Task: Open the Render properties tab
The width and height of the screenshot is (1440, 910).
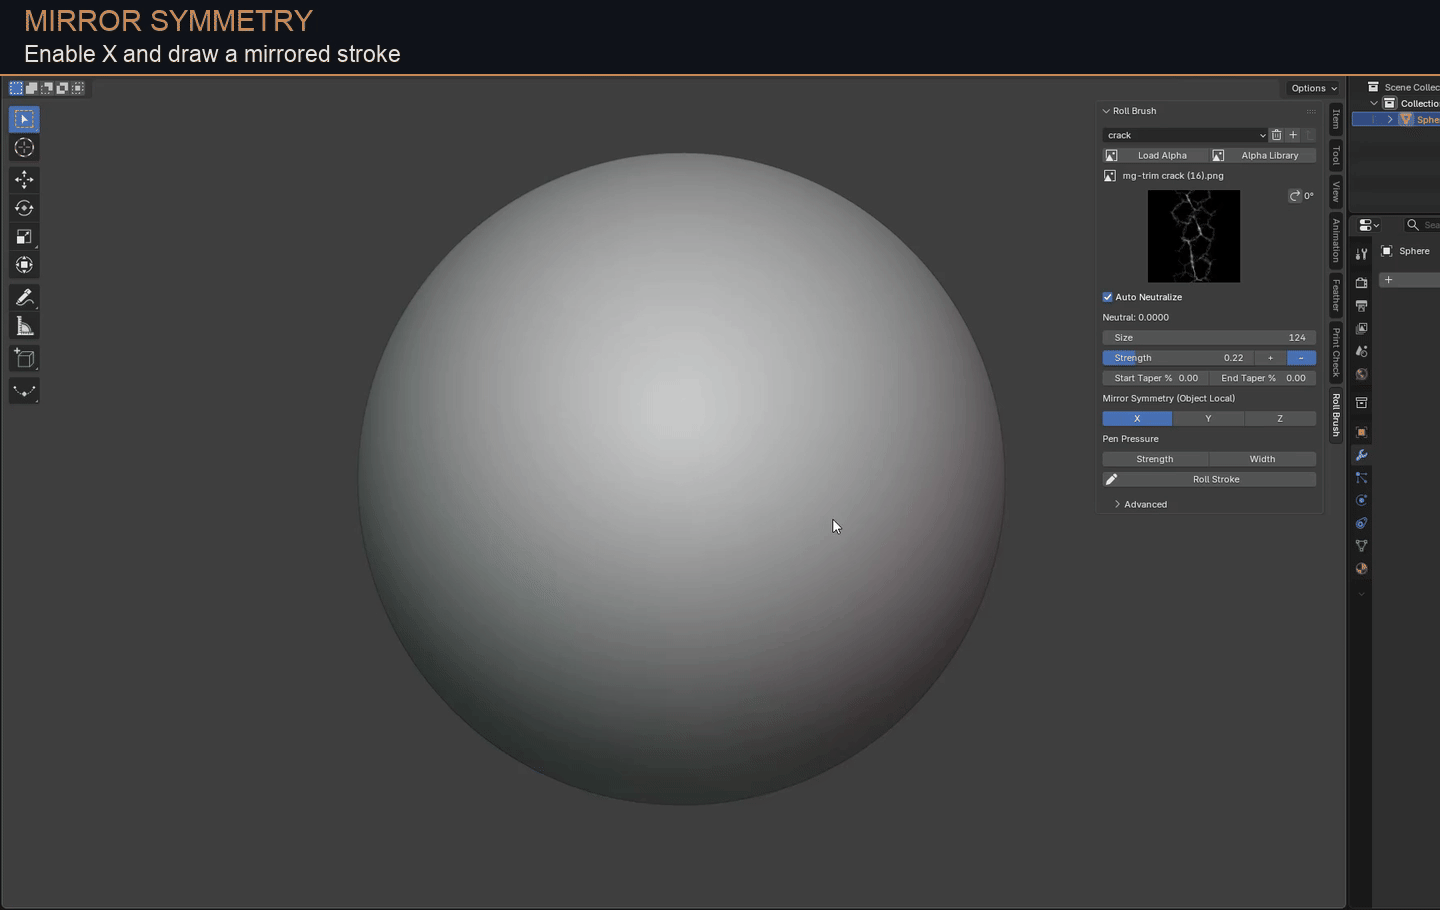Action: (x=1361, y=283)
